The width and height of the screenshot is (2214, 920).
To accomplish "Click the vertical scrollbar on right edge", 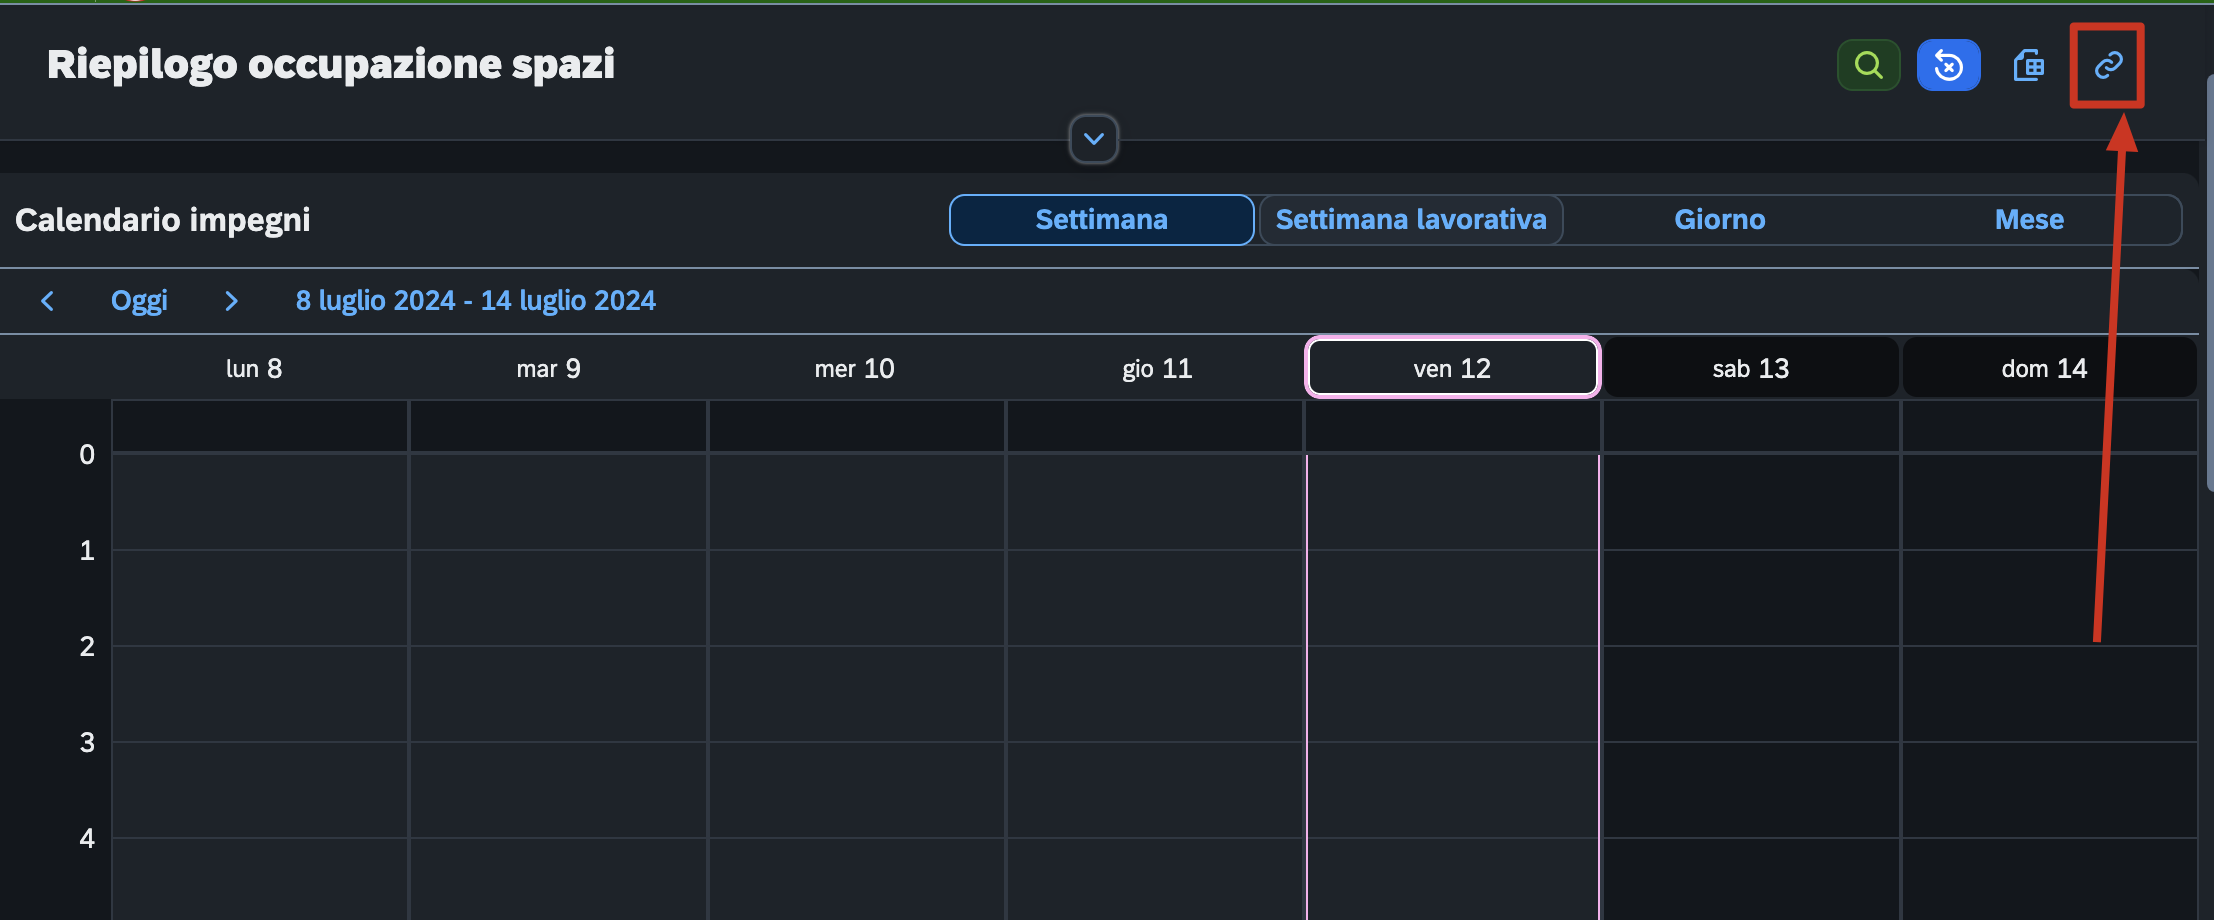I will (2209, 282).
